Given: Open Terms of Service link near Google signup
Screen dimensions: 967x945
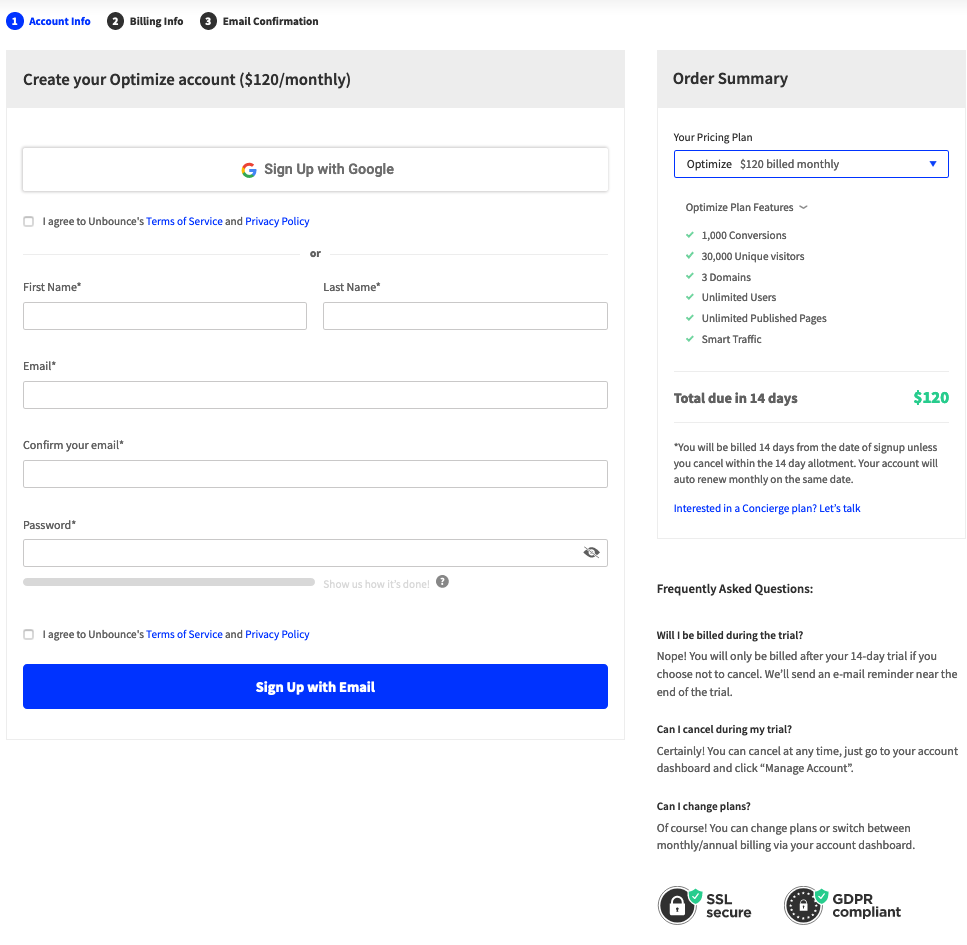Looking at the screenshot, I should (x=184, y=221).
